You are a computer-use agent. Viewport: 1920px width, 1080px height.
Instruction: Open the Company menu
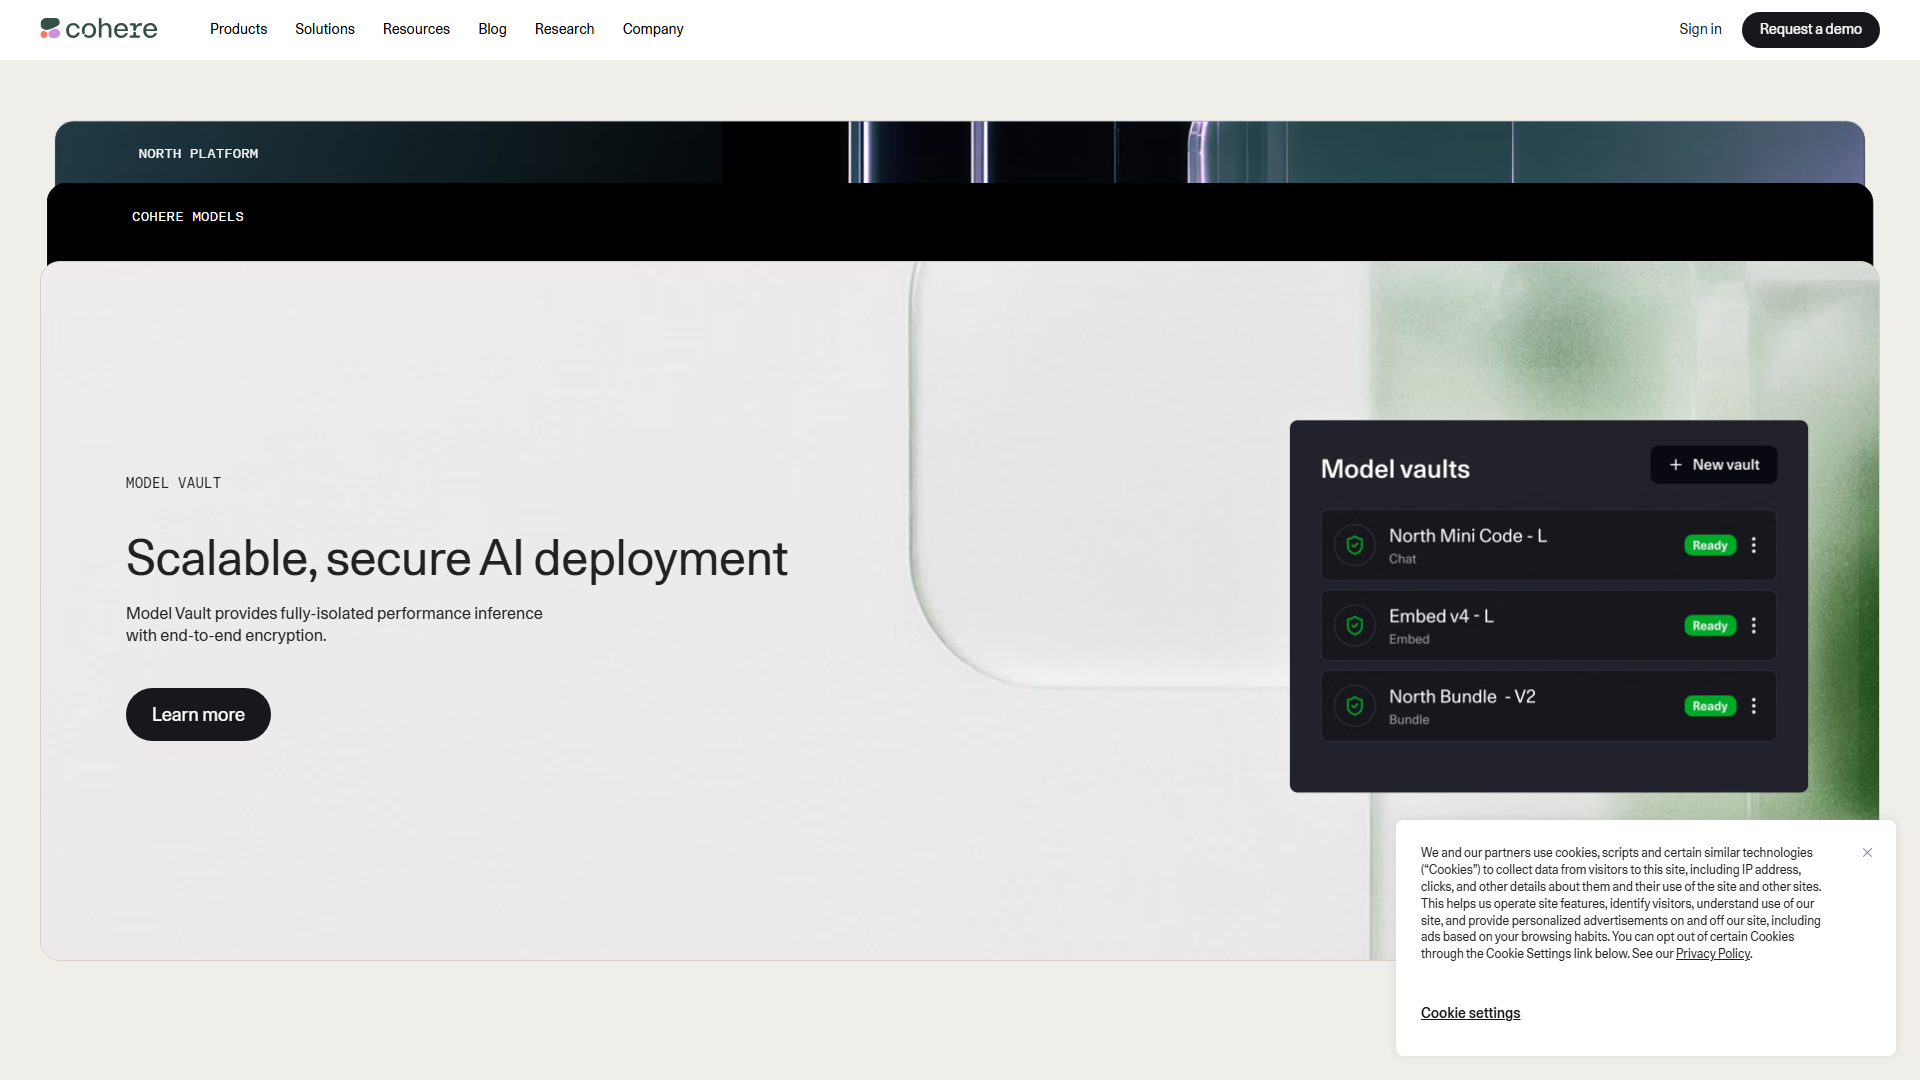653,29
